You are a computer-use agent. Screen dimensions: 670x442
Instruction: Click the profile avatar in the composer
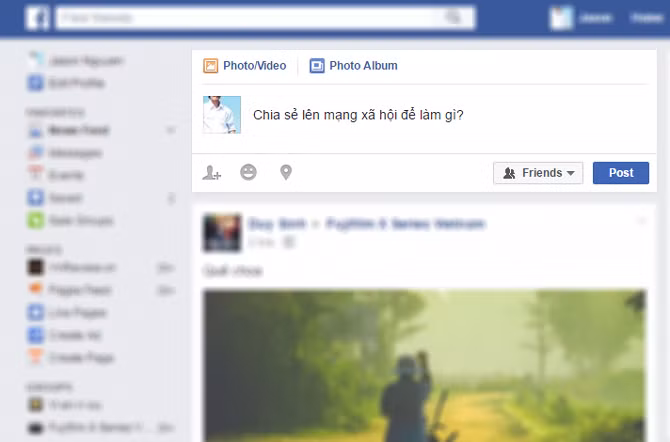click(222, 115)
